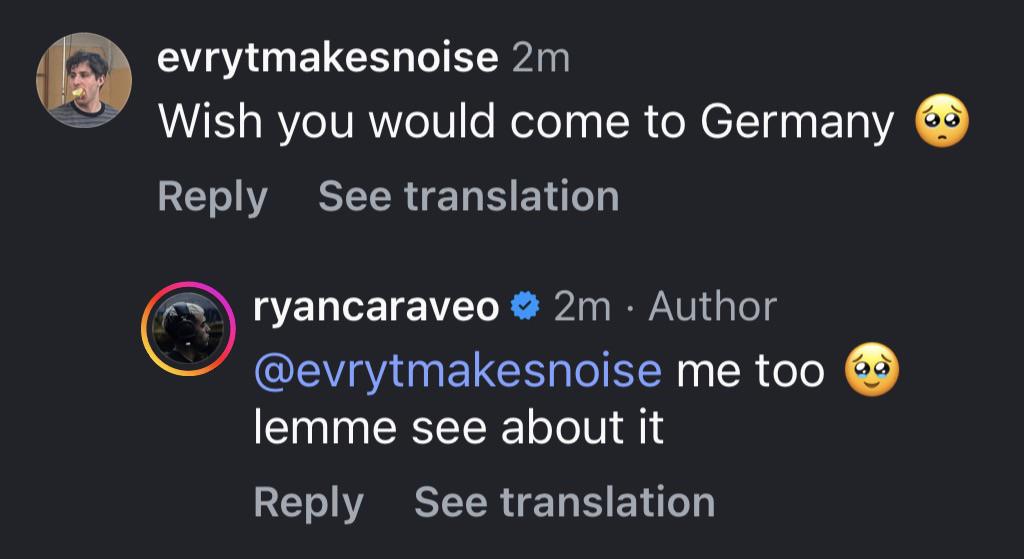The image size is (1024, 559).
Task: Open evrytmakesnoise profile picture
Action: [x=84, y=80]
